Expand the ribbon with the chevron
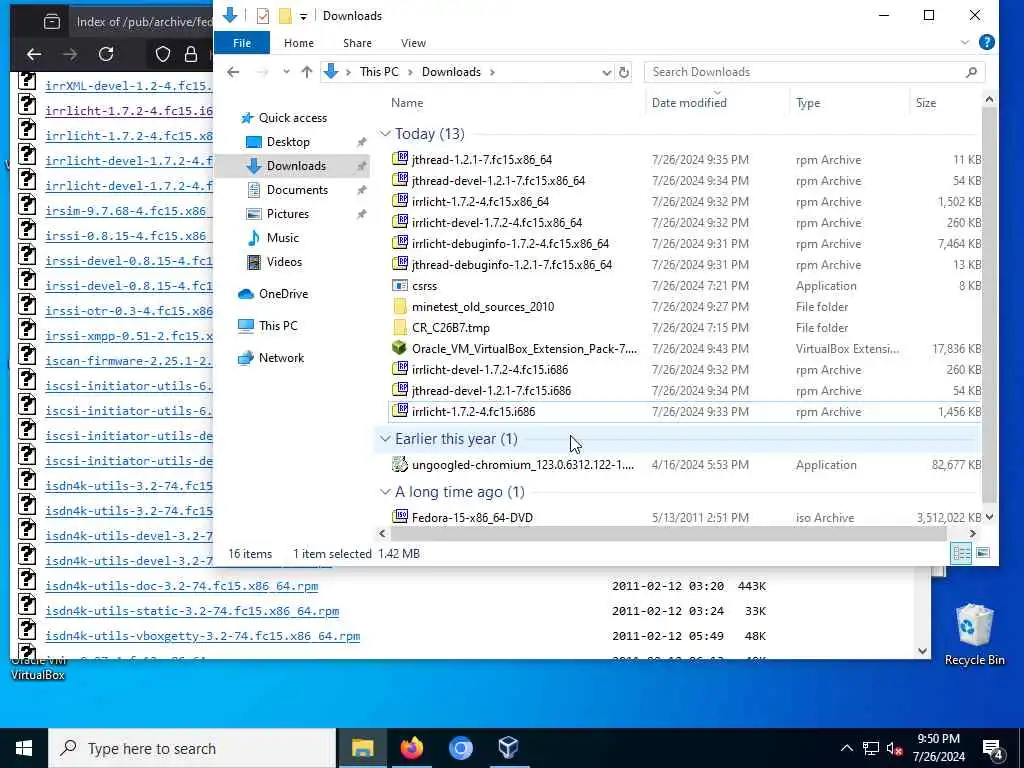 [x=965, y=42]
